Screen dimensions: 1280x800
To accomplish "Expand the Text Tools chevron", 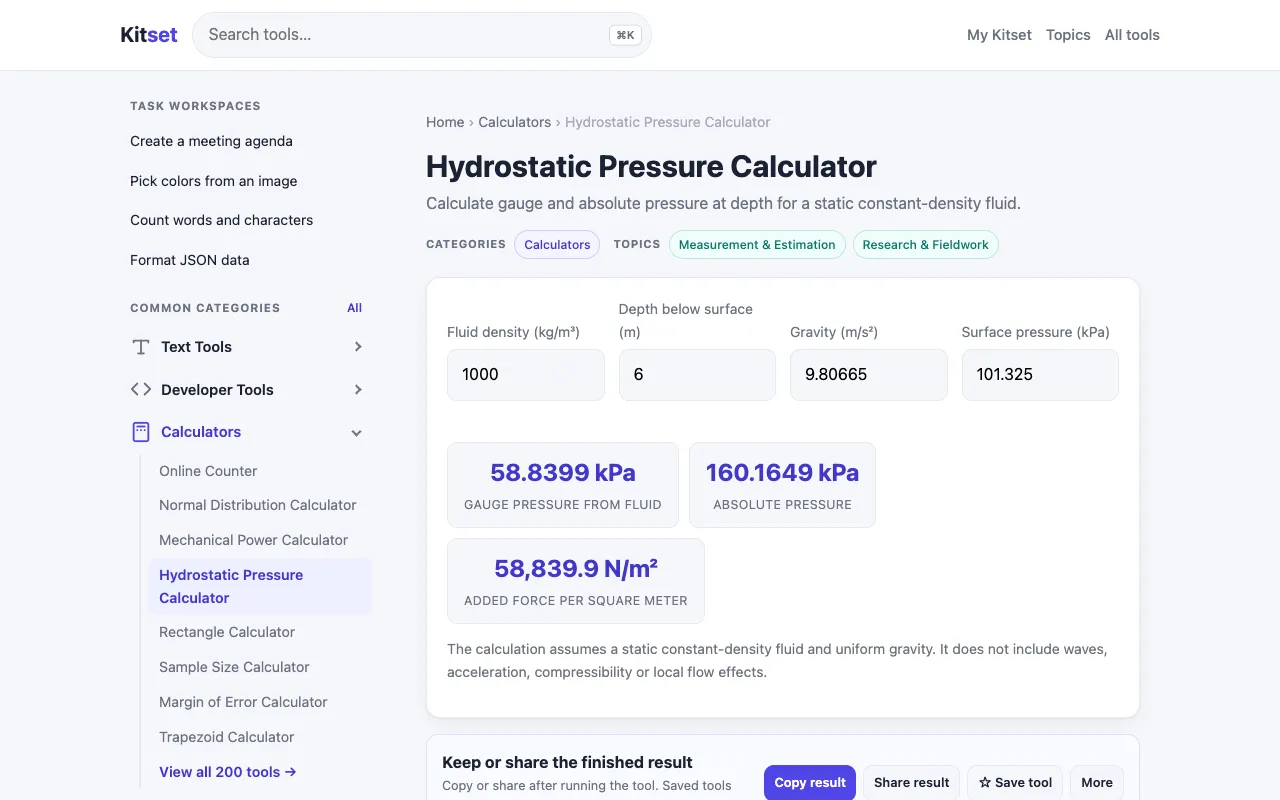I will click(358, 347).
